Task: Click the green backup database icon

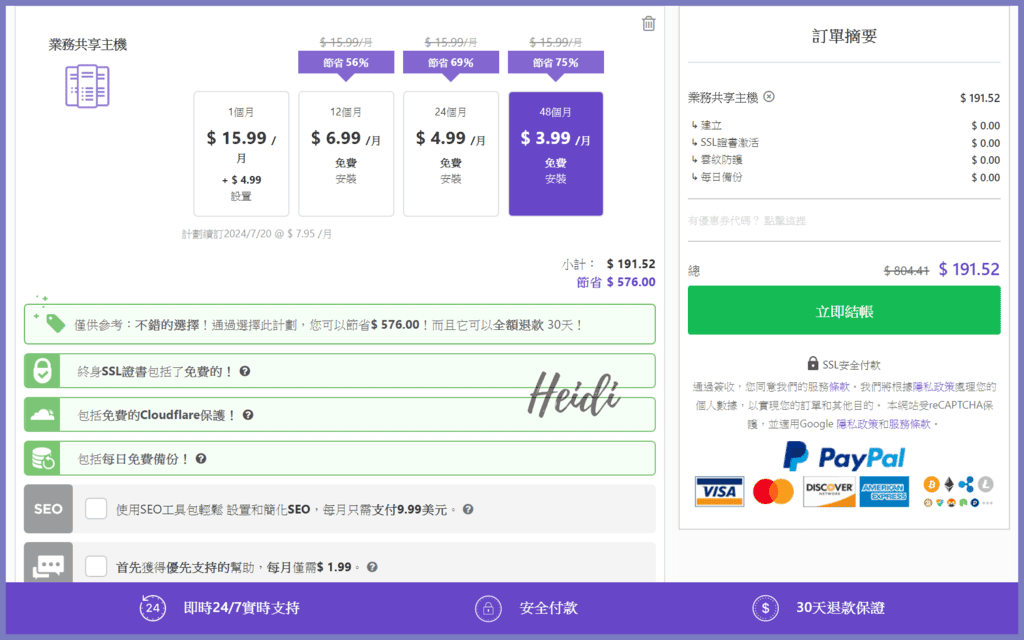Action: (x=42, y=458)
